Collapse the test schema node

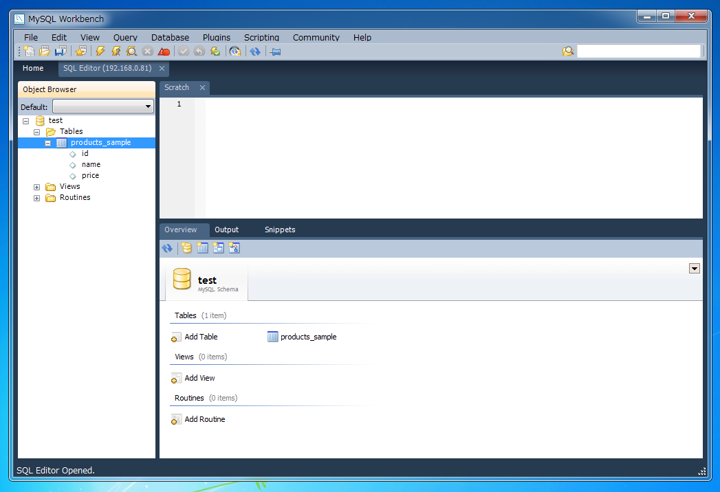[26, 121]
